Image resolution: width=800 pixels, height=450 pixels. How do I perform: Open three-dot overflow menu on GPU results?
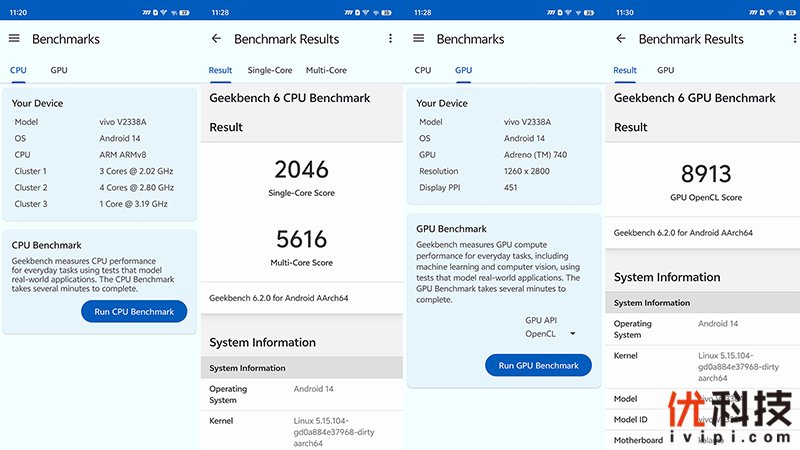(794, 39)
